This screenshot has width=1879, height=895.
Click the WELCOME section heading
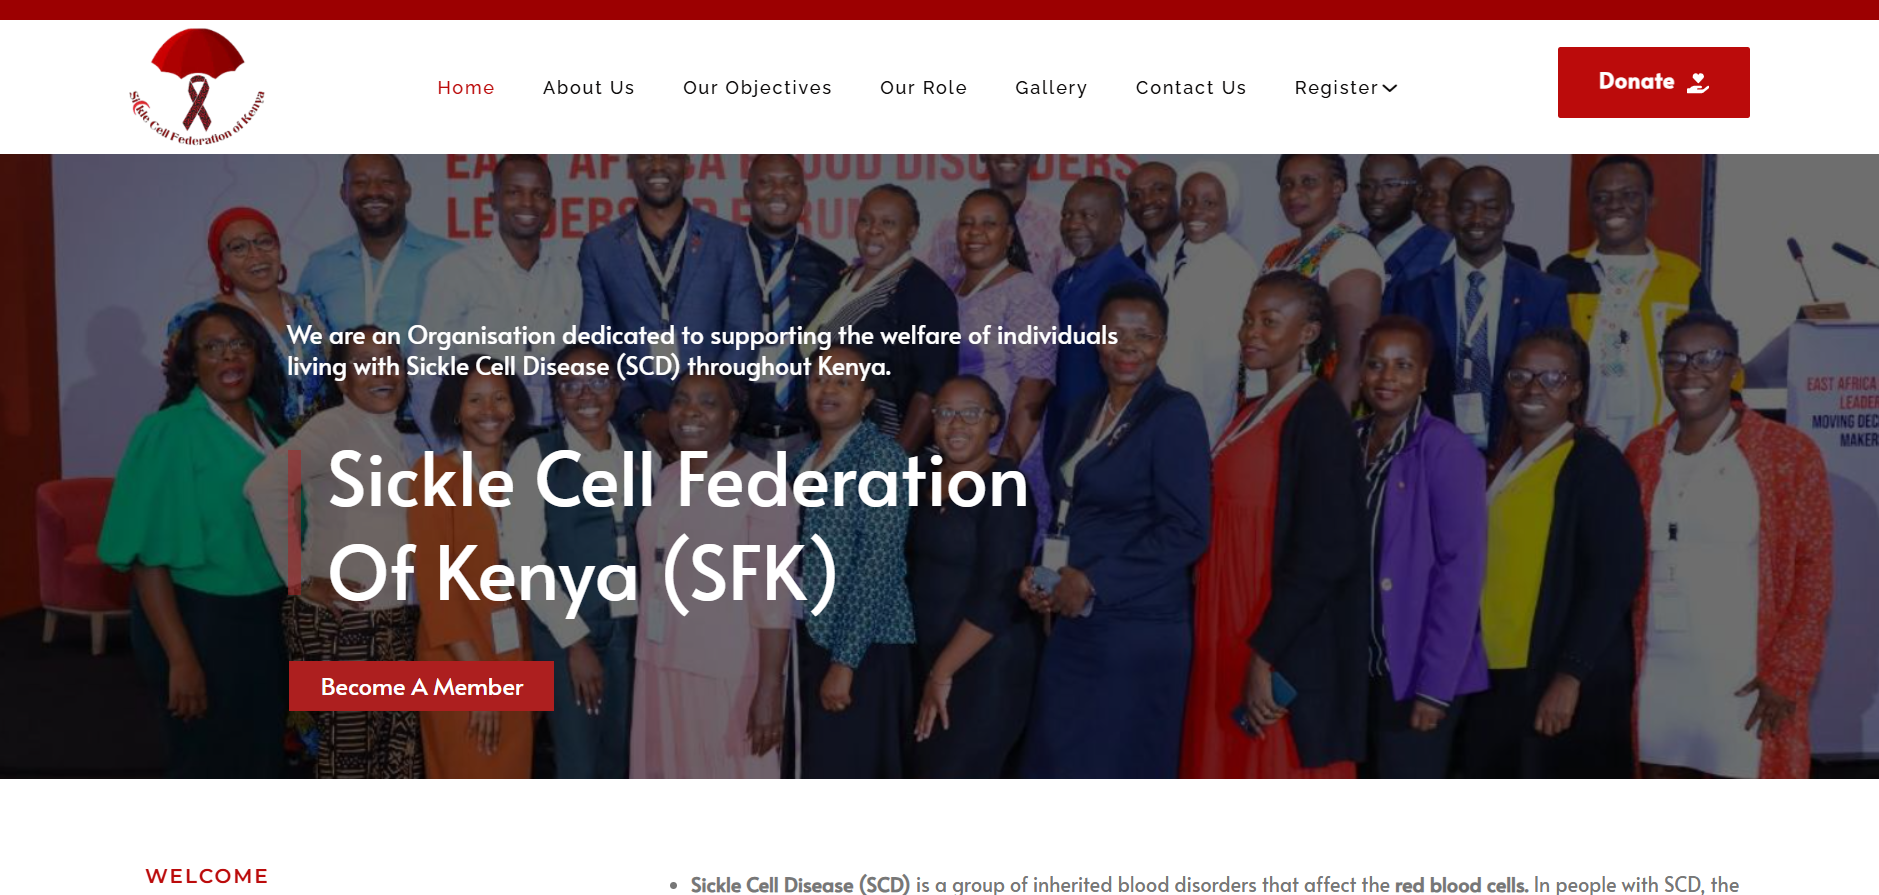(207, 876)
